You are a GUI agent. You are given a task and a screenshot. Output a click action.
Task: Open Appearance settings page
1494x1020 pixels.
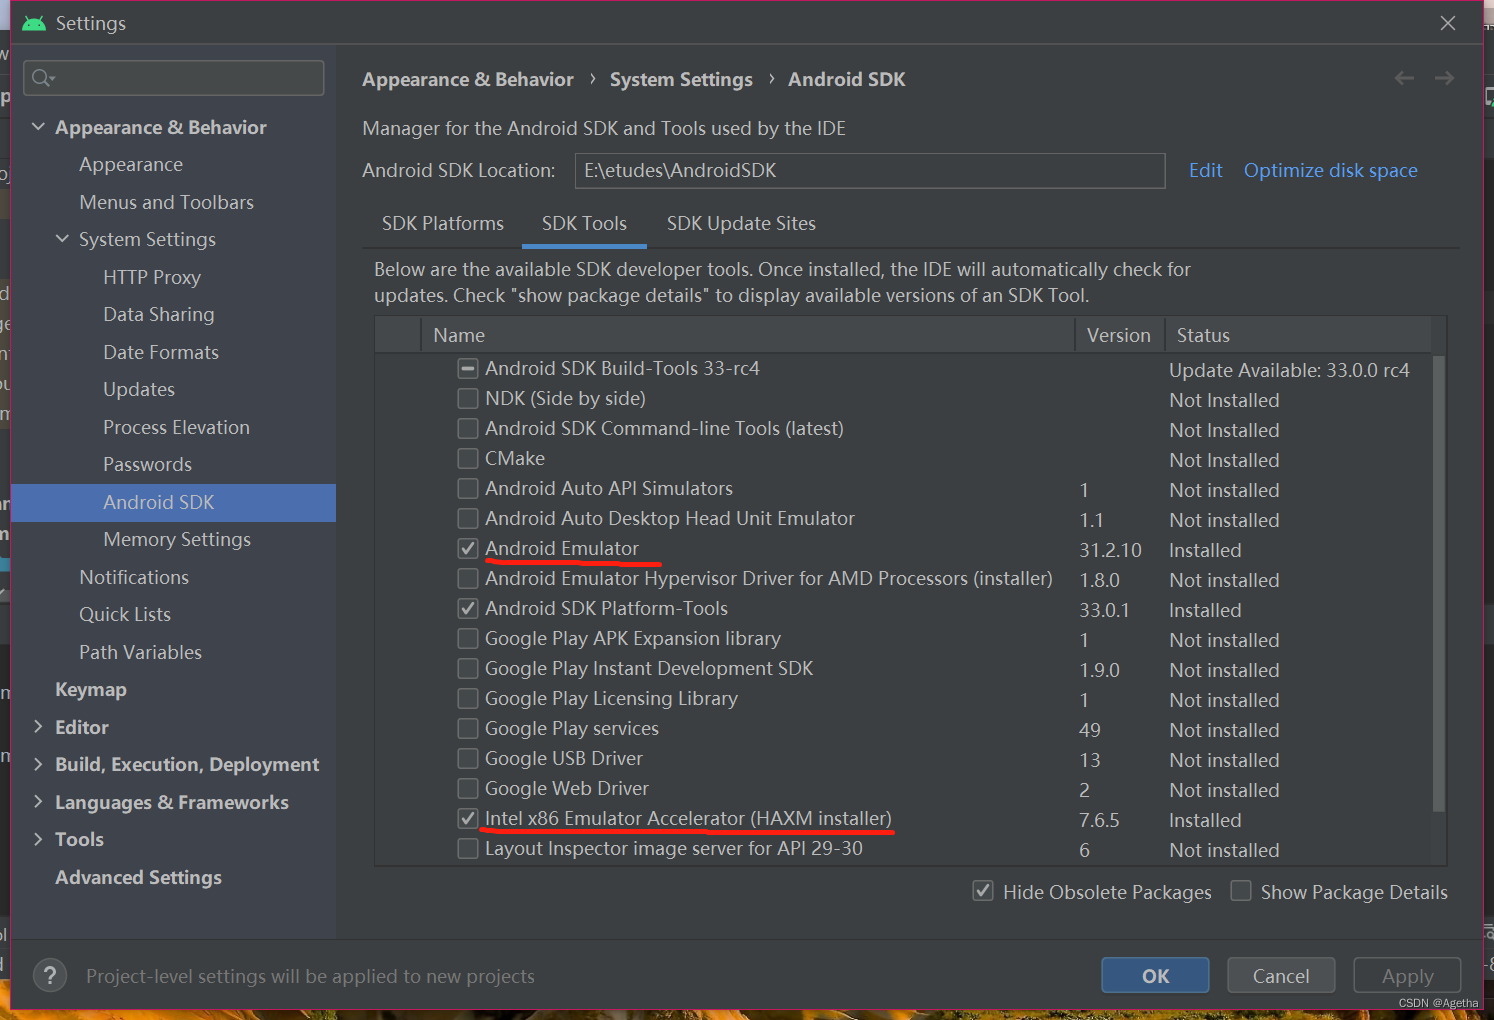tap(131, 164)
